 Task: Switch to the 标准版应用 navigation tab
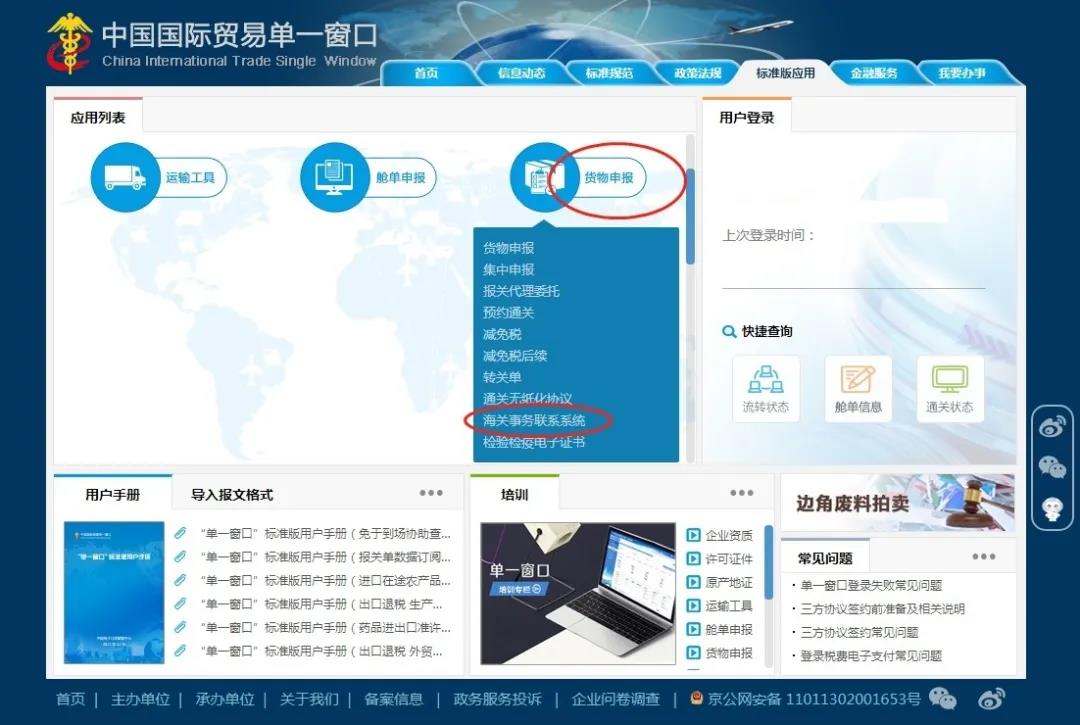785,73
